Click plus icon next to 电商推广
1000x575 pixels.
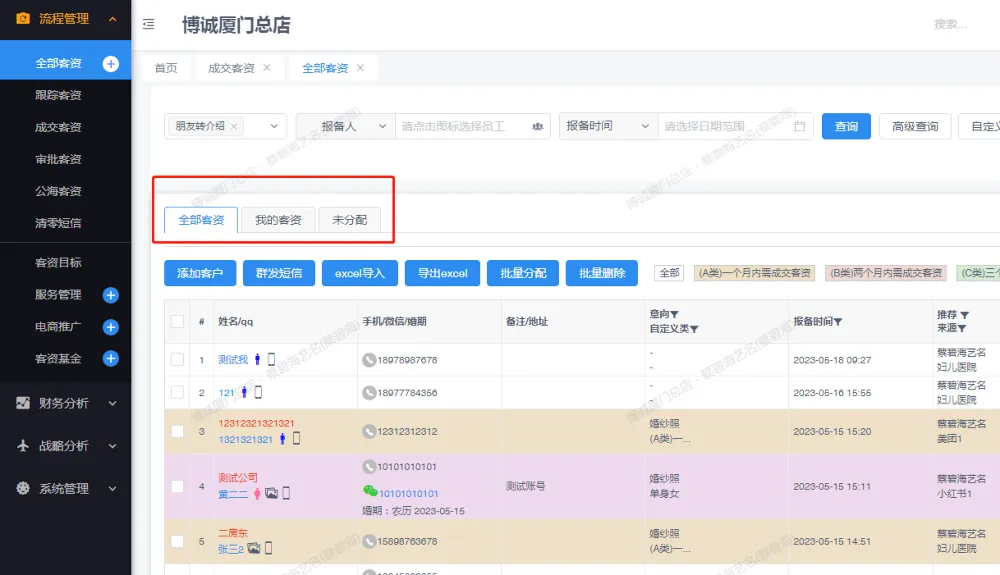111,327
